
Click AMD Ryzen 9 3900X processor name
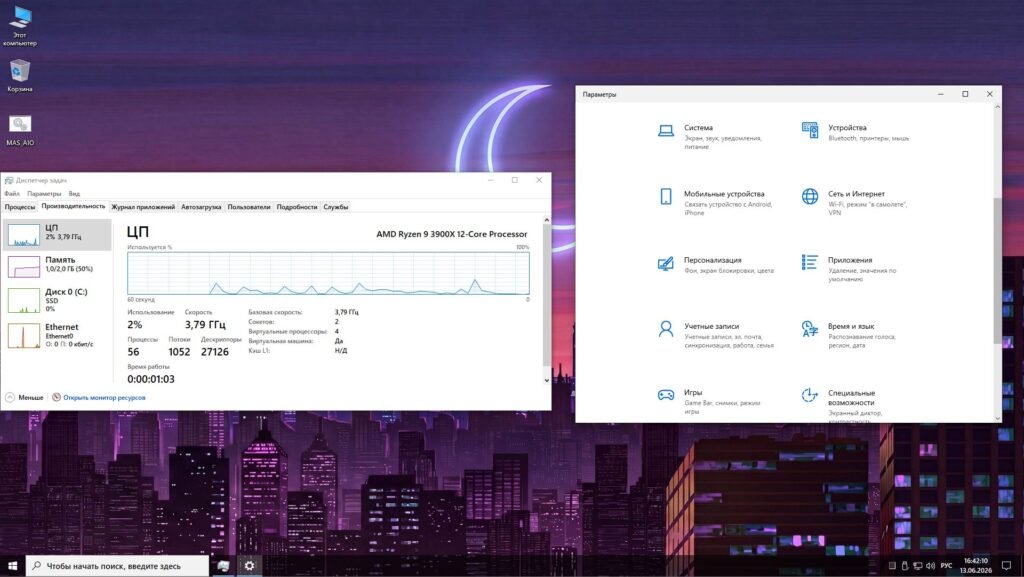[x=451, y=234]
